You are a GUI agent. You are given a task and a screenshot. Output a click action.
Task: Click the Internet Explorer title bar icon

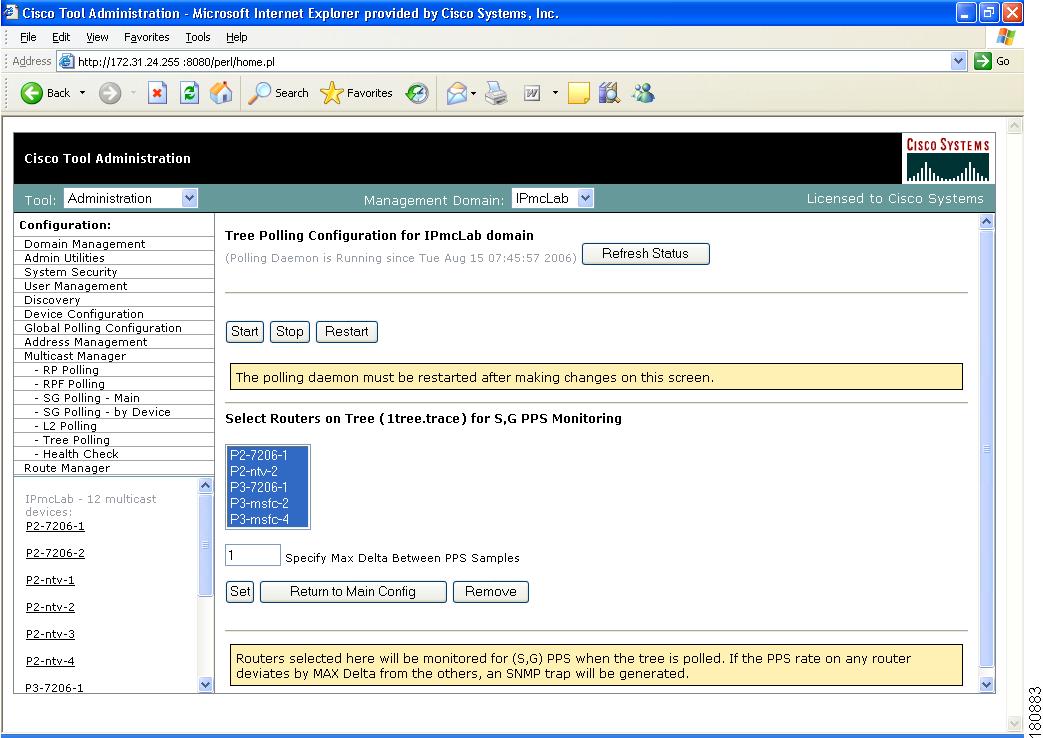[11, 13]
